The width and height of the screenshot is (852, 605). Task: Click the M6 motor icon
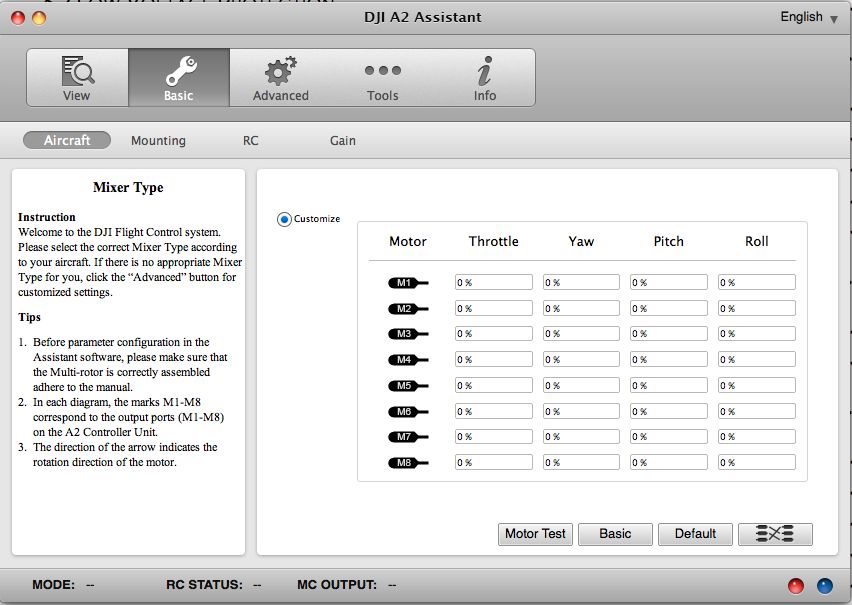408,412
